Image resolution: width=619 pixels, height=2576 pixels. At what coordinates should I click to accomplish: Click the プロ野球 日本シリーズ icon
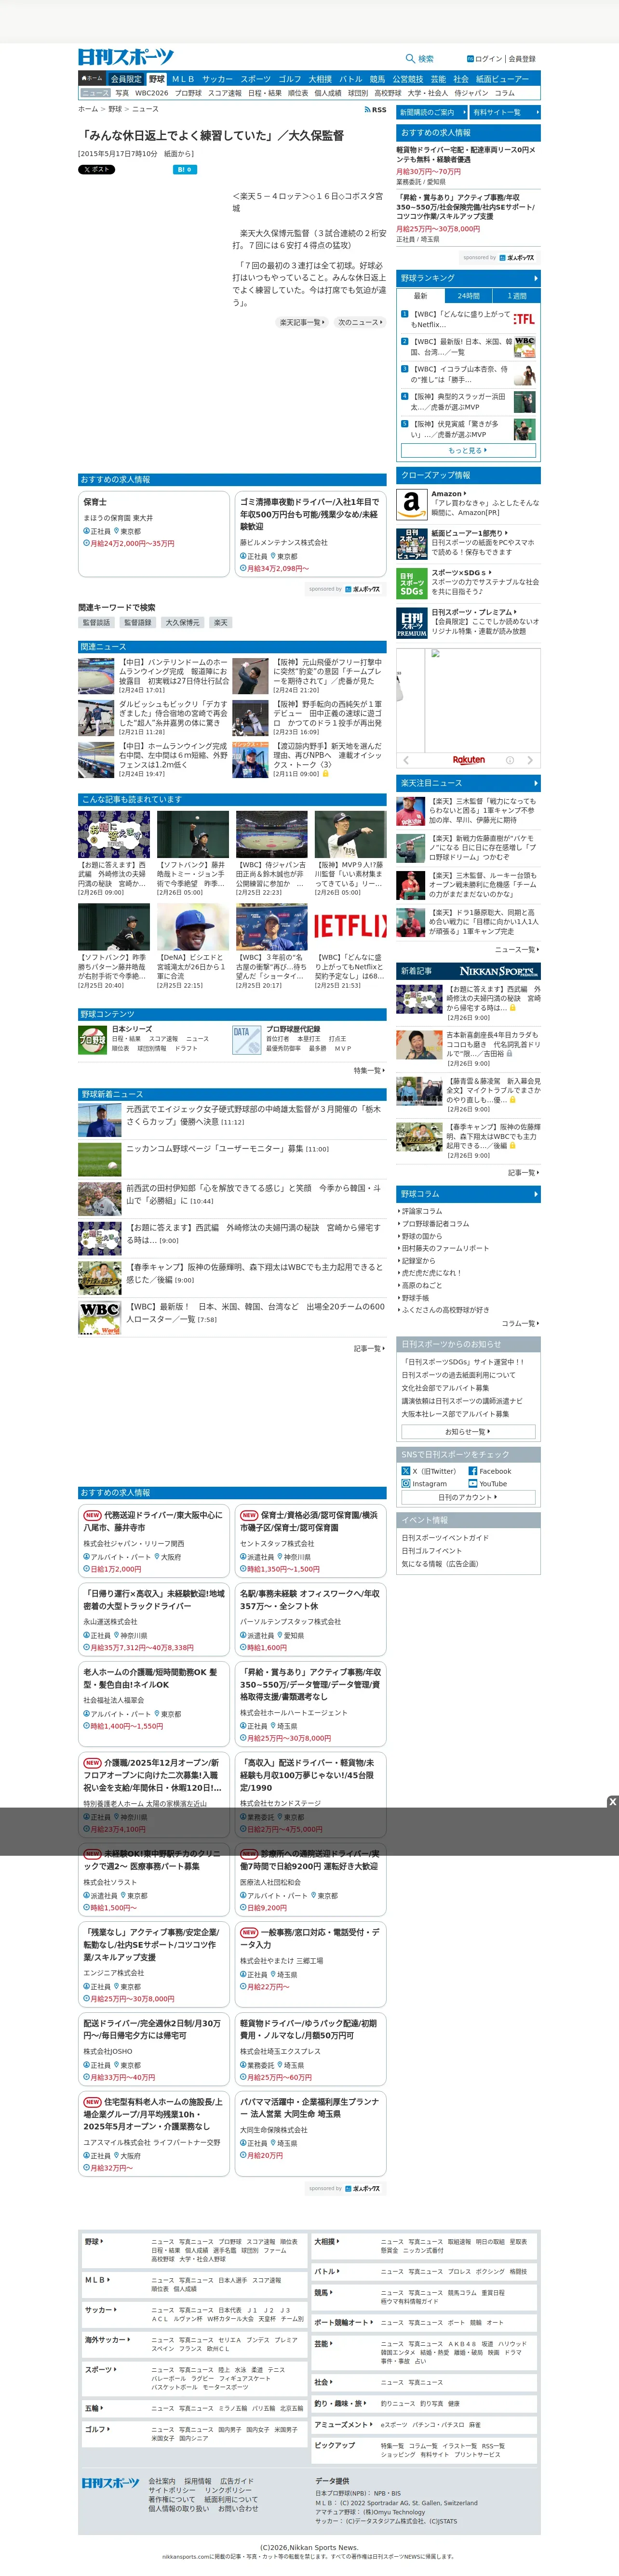92,1040
